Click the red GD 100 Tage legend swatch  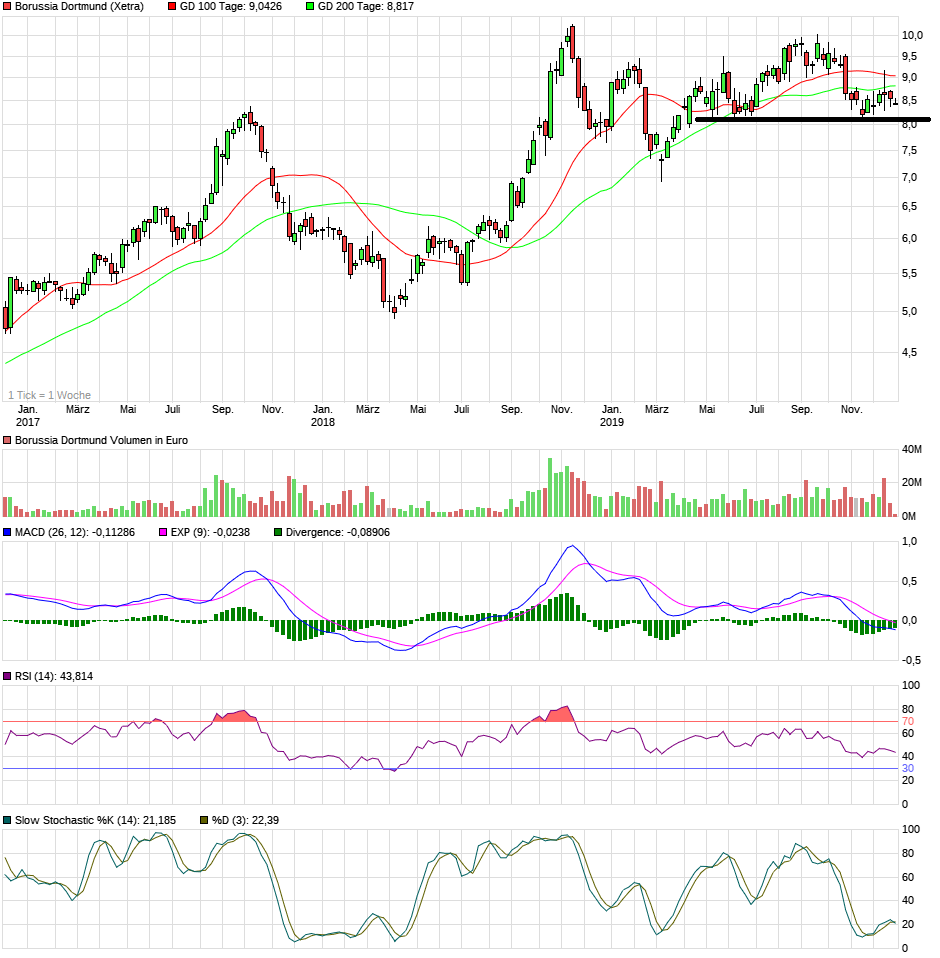pyautogui.click(x=172, y=7)
